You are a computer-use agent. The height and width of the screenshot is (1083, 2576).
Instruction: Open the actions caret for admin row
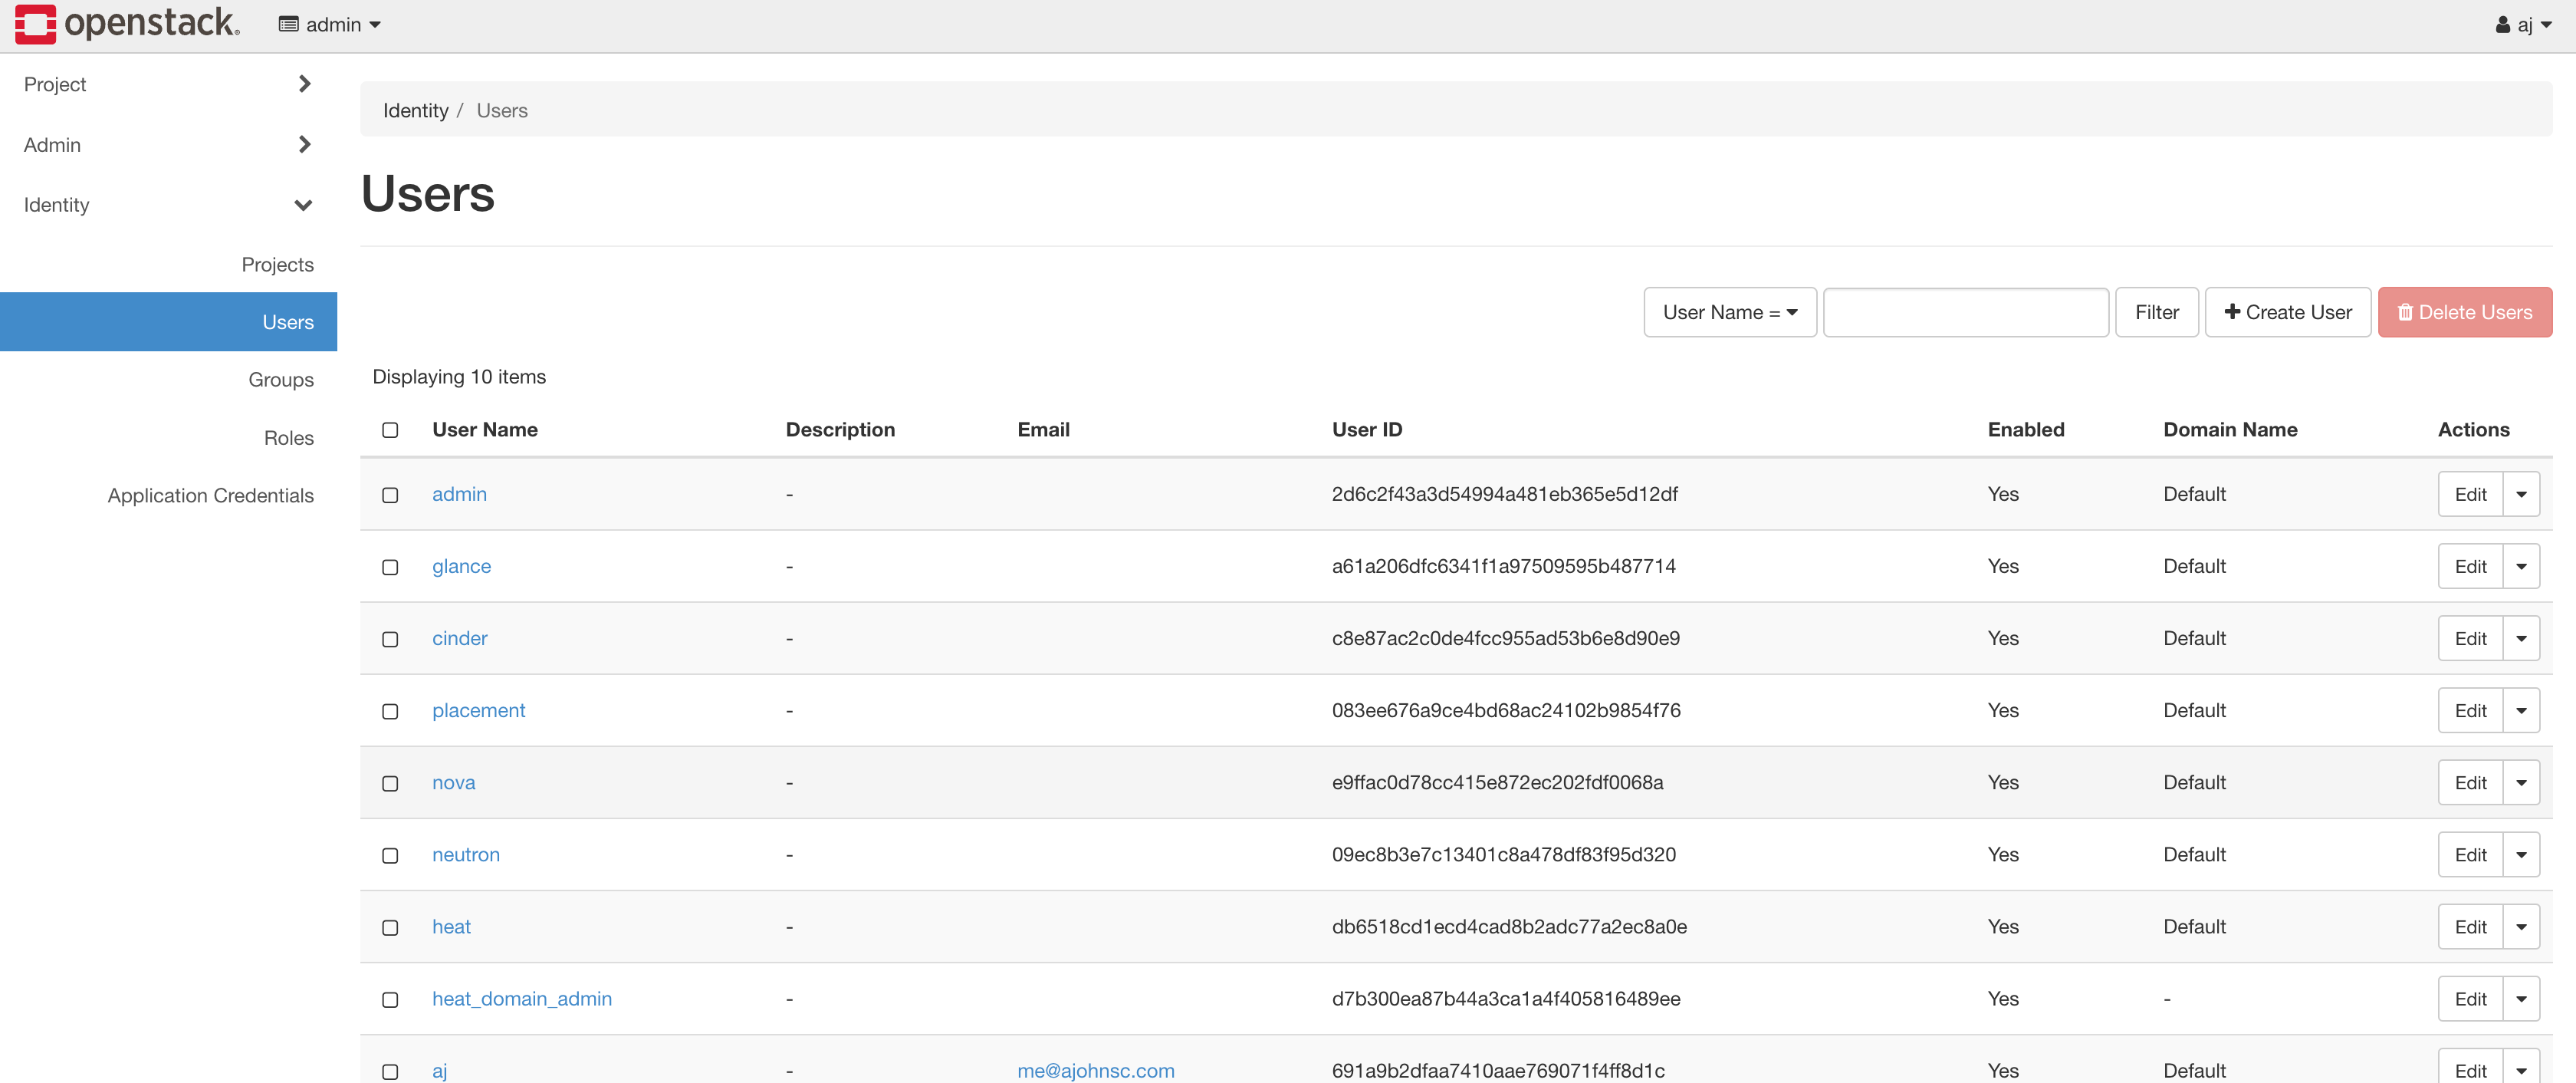coord(2521,494)
